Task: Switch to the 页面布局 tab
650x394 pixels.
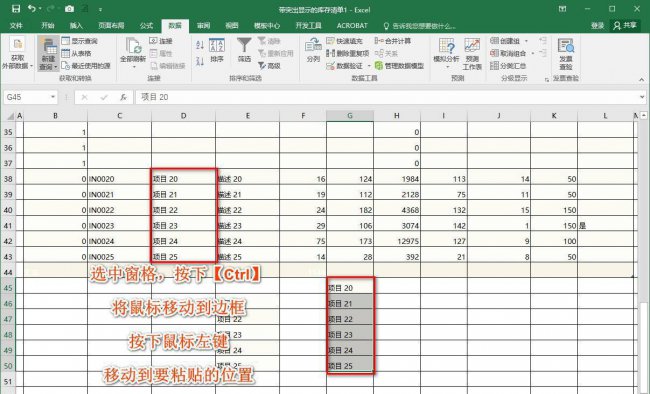Action: [111, 26]
